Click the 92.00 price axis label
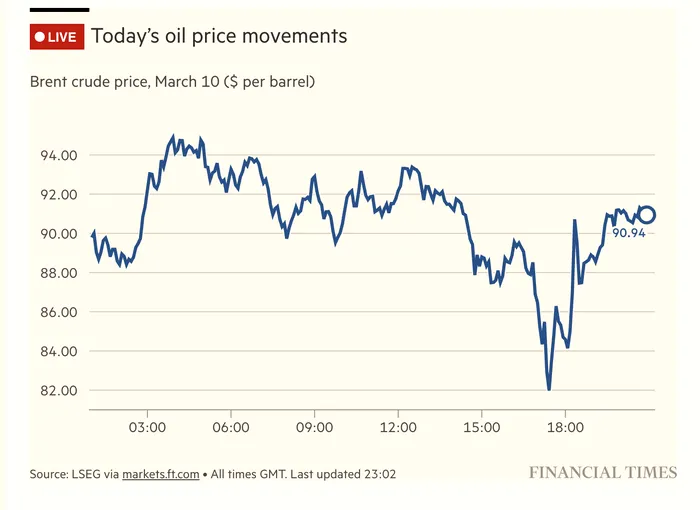Image resolution: width=700 pixels, height=510 pixels. pos(59,195)
